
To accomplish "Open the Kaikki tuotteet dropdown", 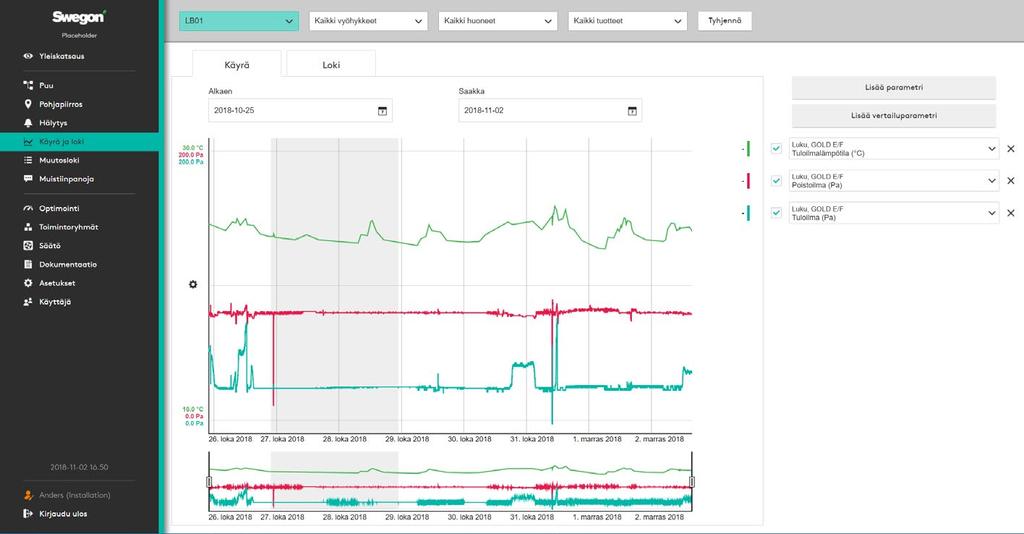I will click(x=628, y=21).
